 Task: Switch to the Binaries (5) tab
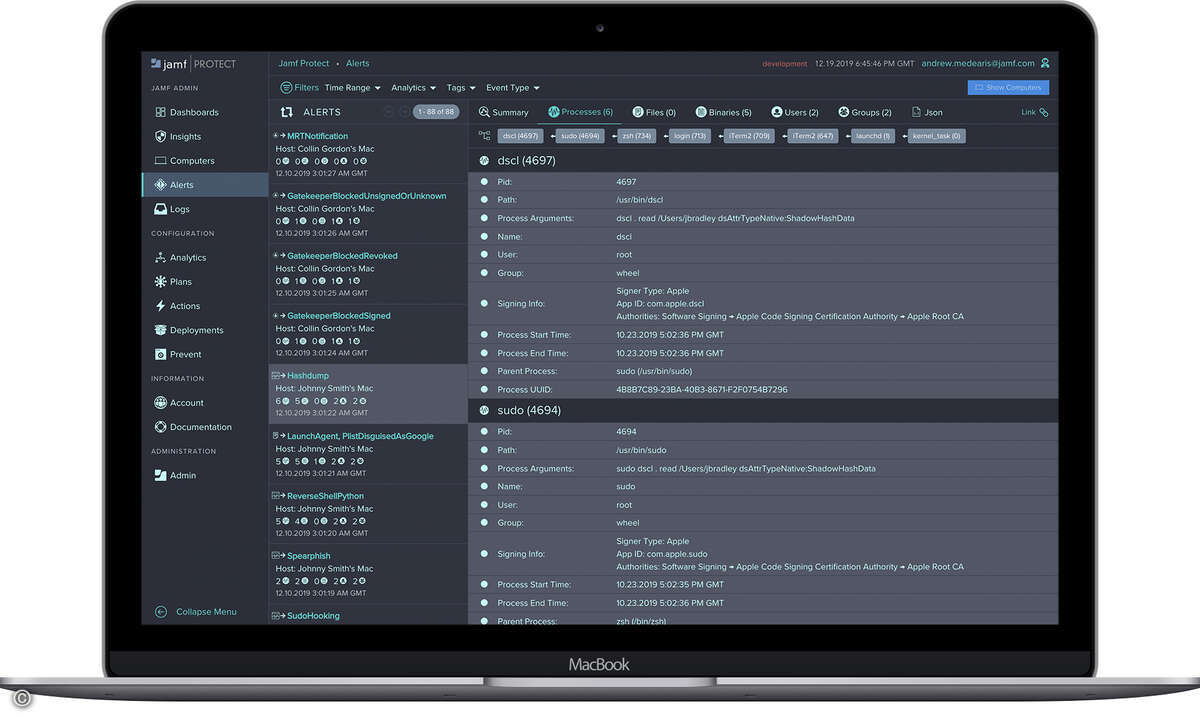[723, 113]
